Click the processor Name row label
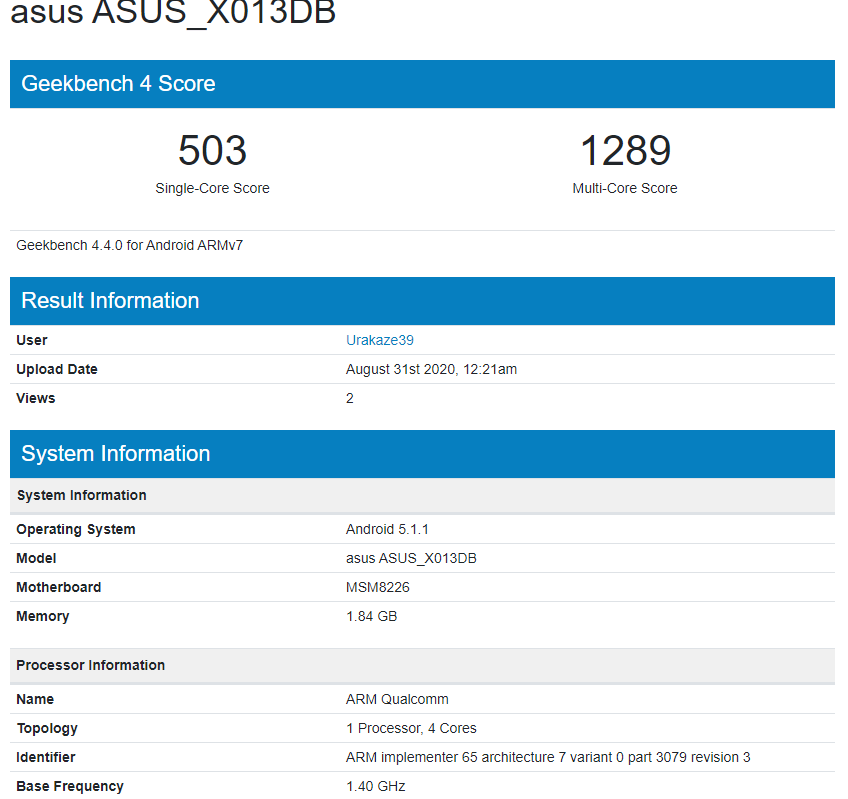 [35, 699]
